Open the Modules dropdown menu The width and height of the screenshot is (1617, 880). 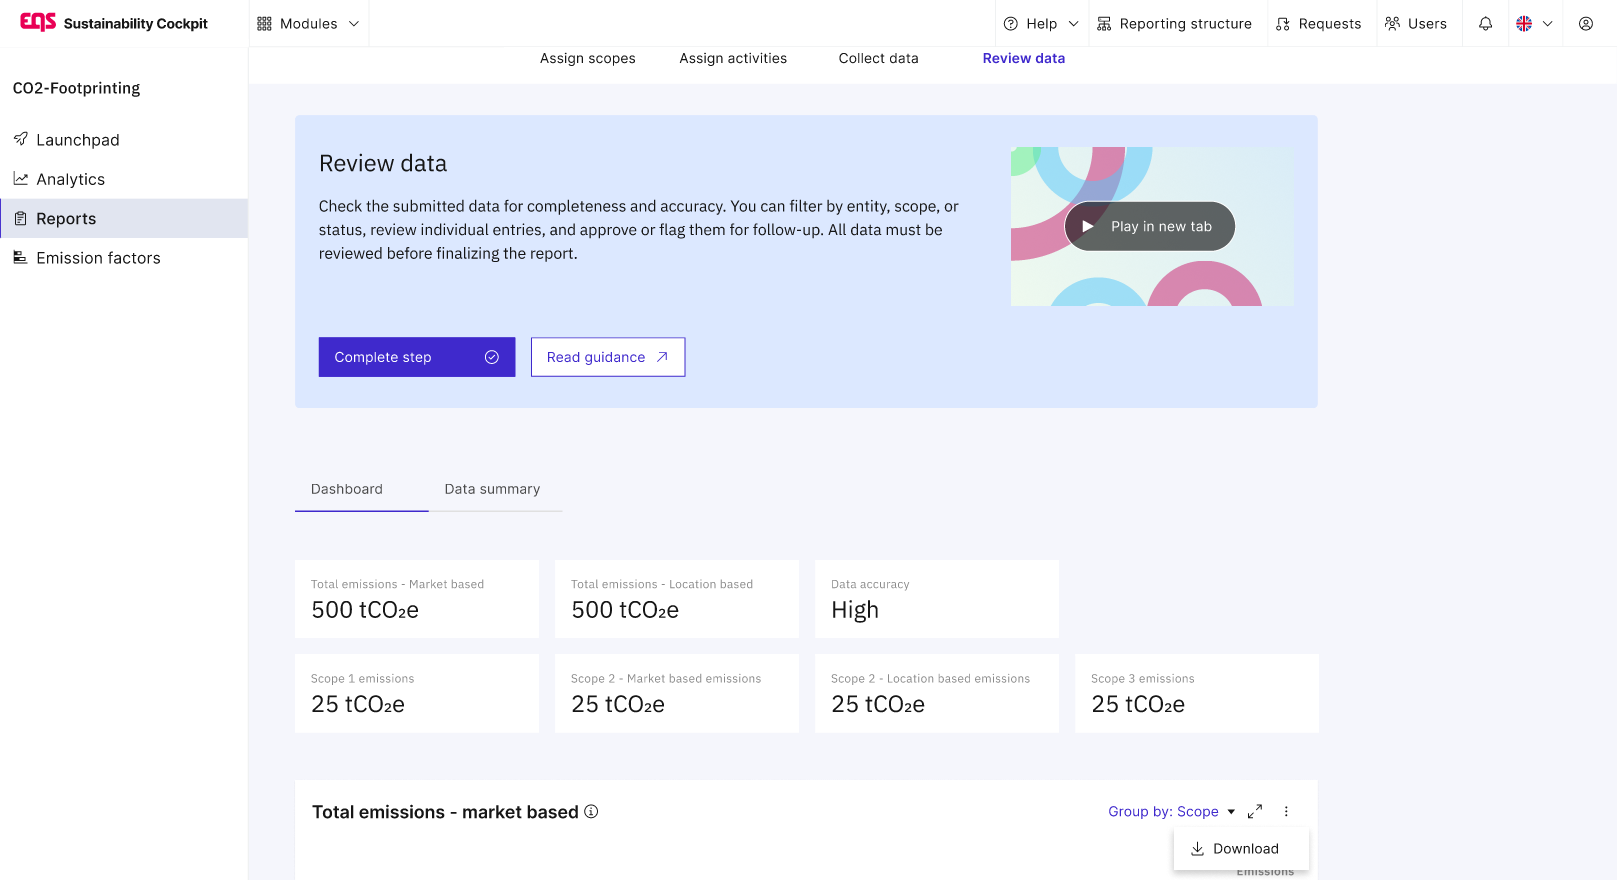pos(308,24)
